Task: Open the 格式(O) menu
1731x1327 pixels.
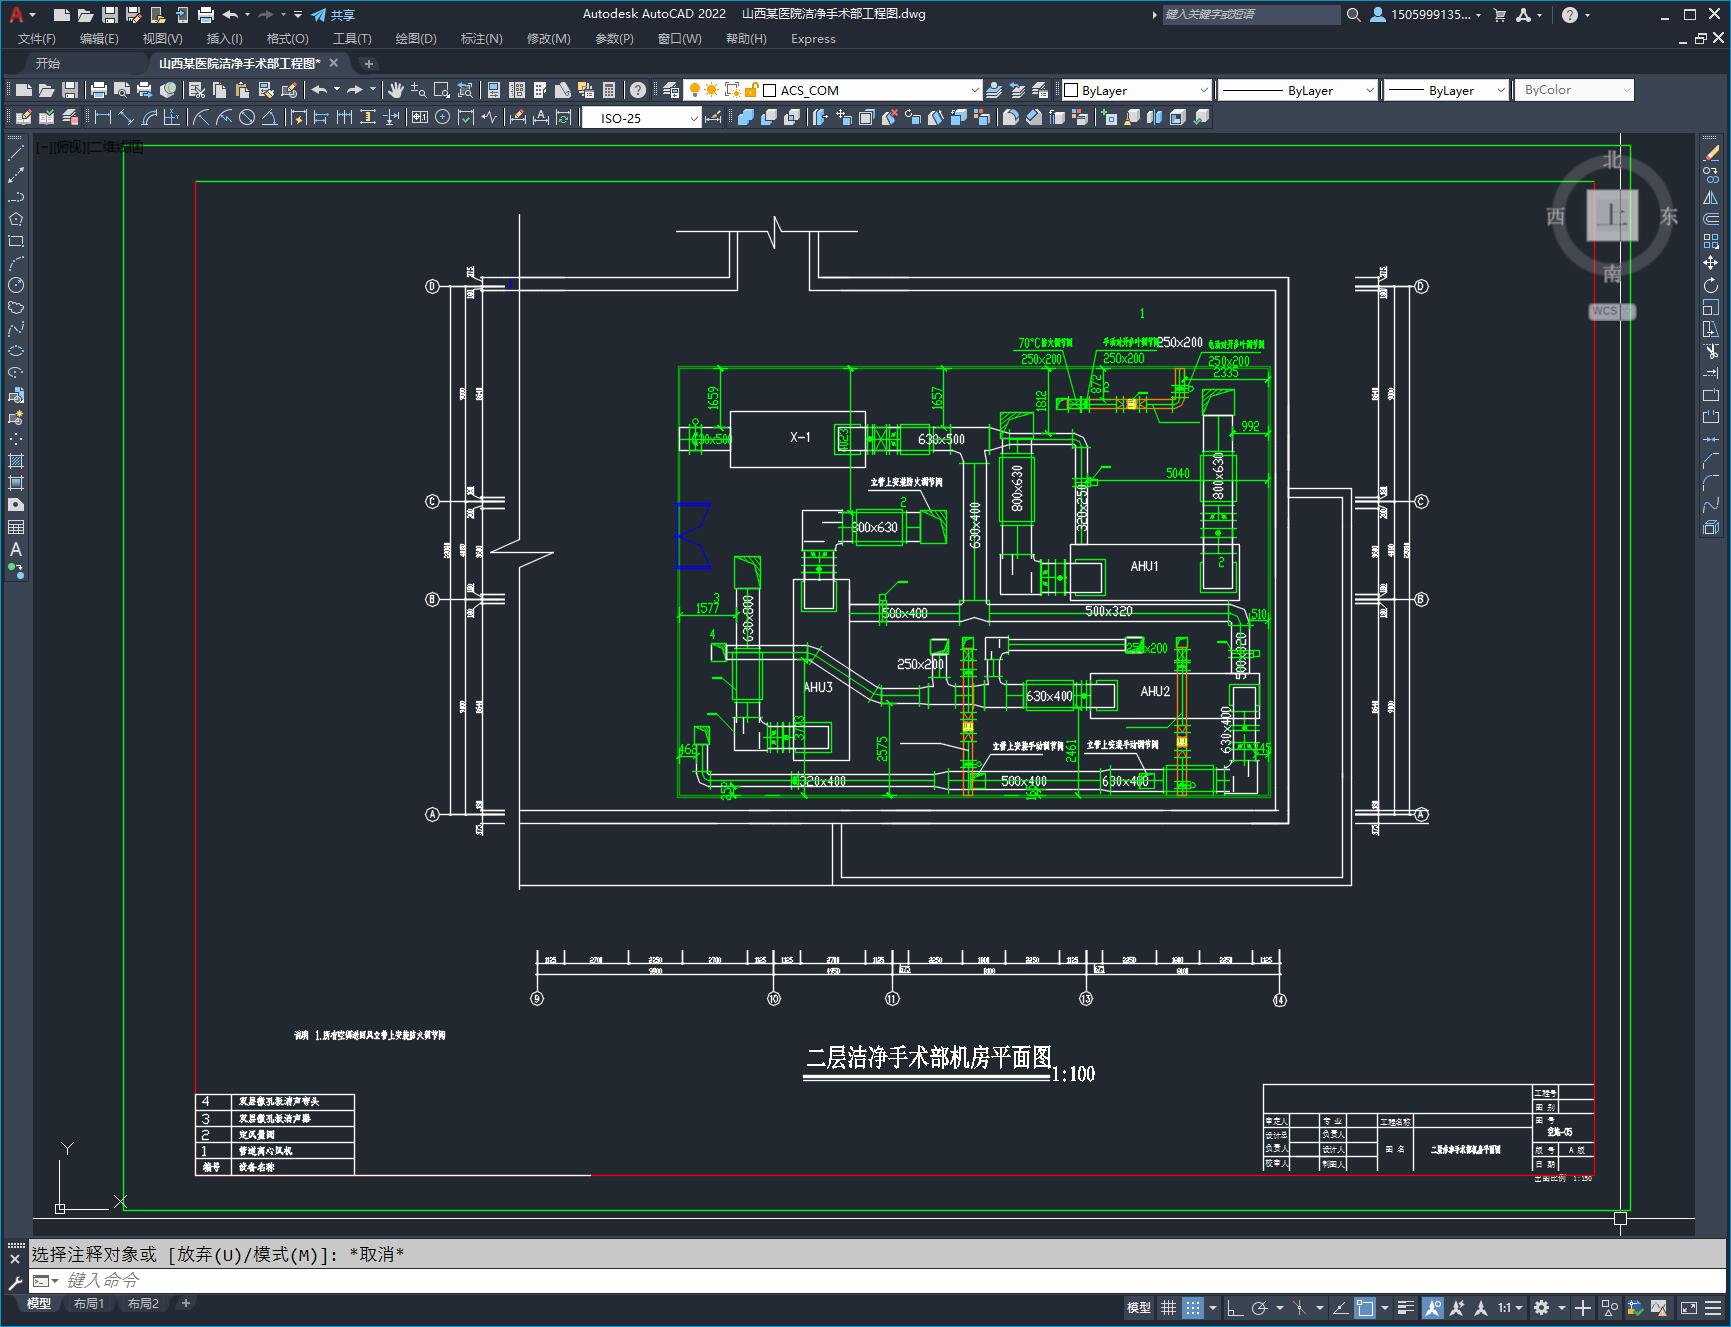Action: click(x=287, y=39)
